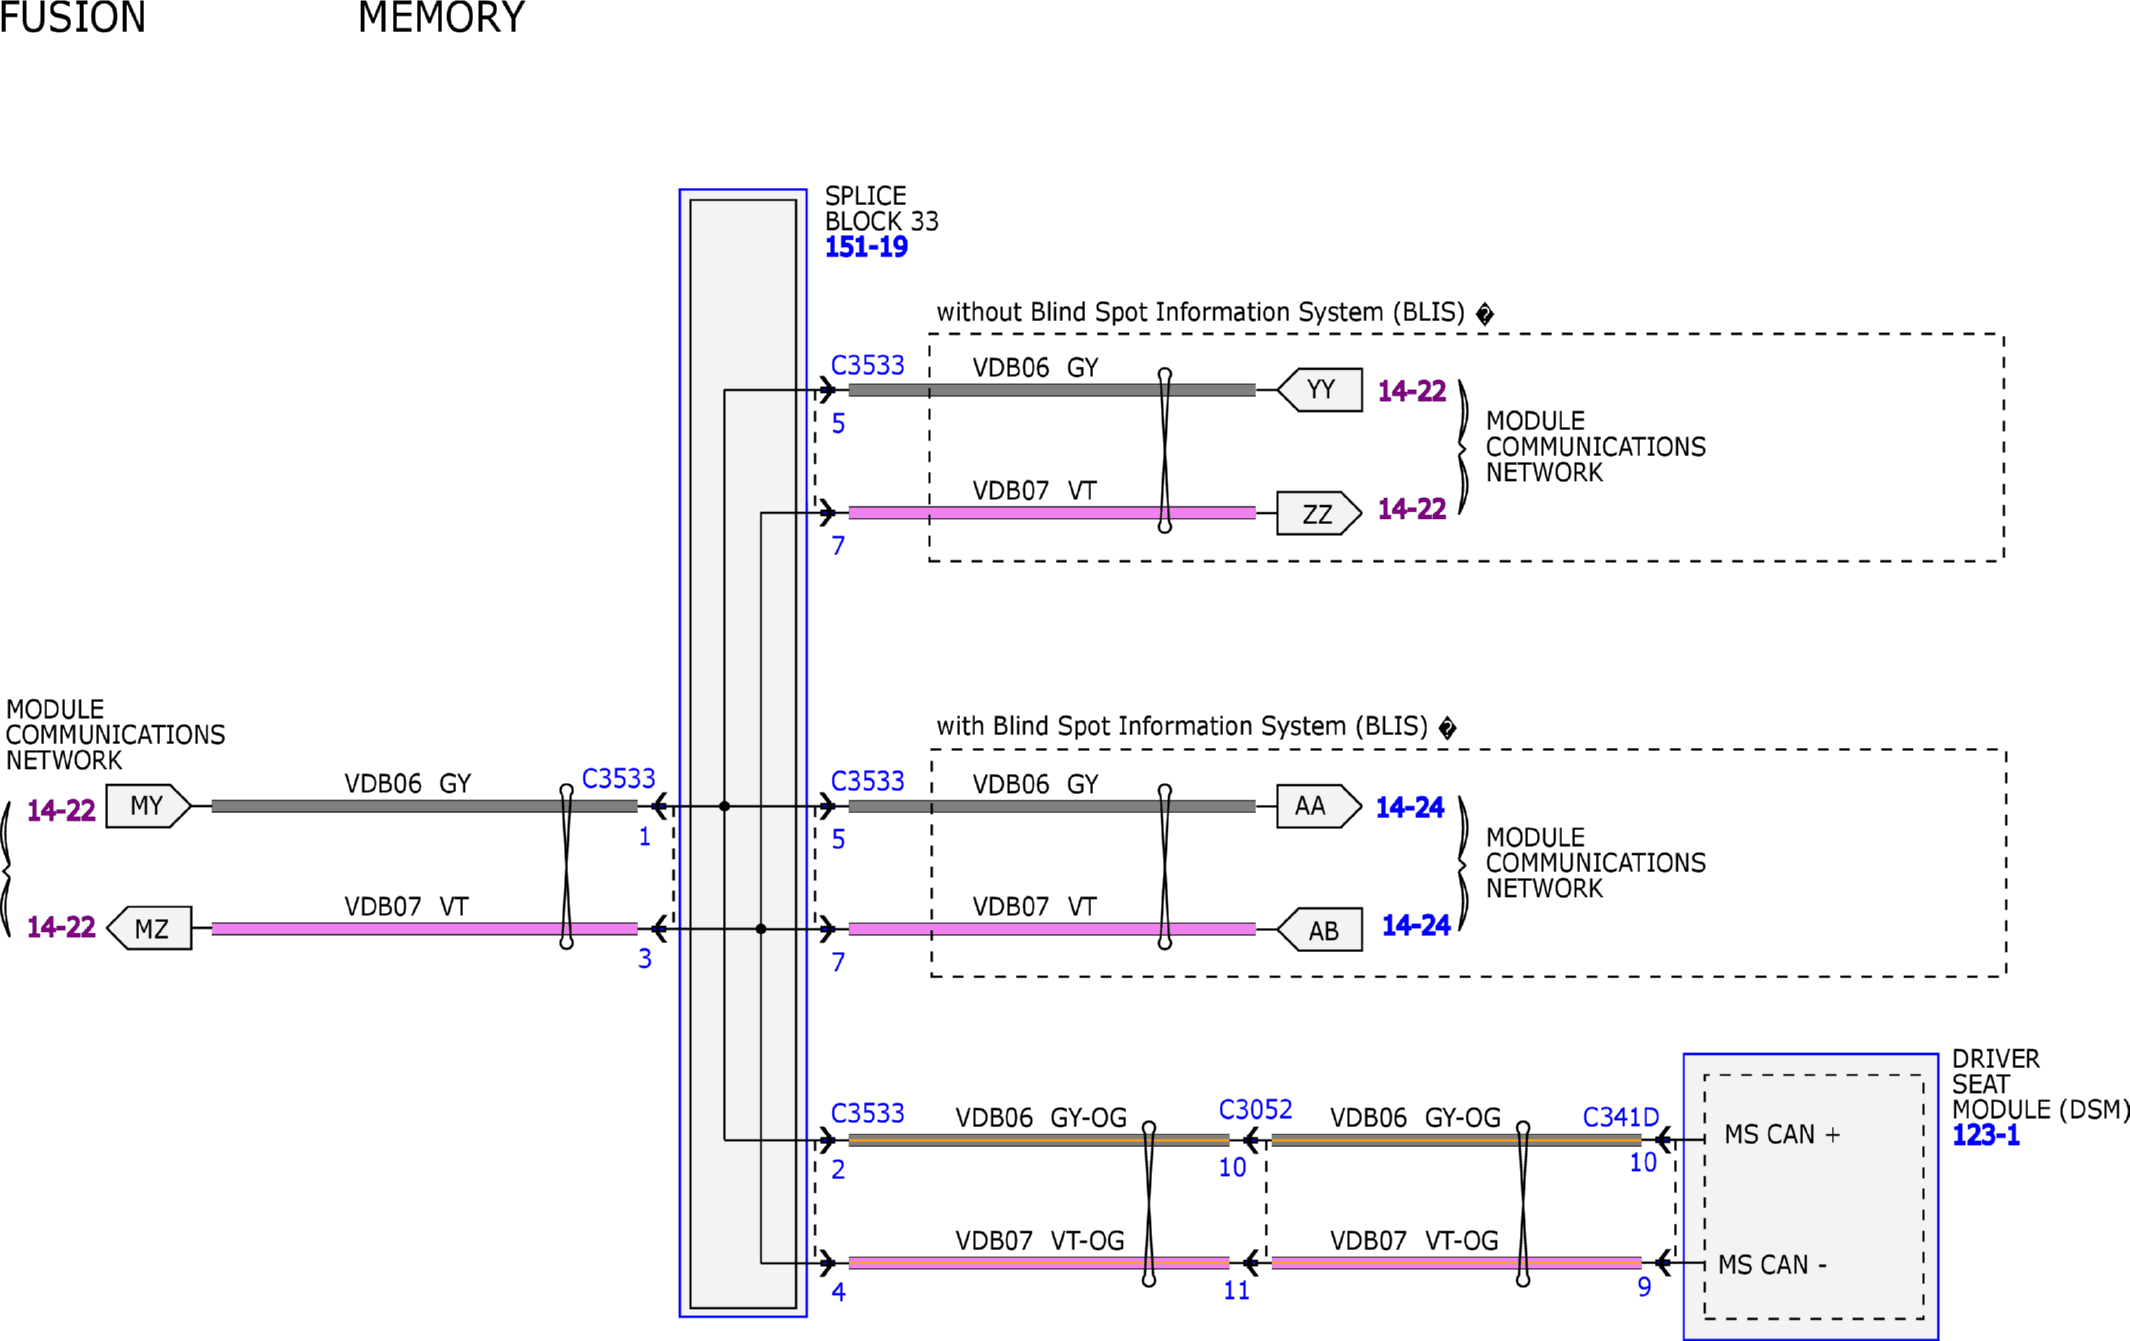
Task: Select VDB07 VT-OG label left of pin 11
Action: [x=1040, y=1241]
